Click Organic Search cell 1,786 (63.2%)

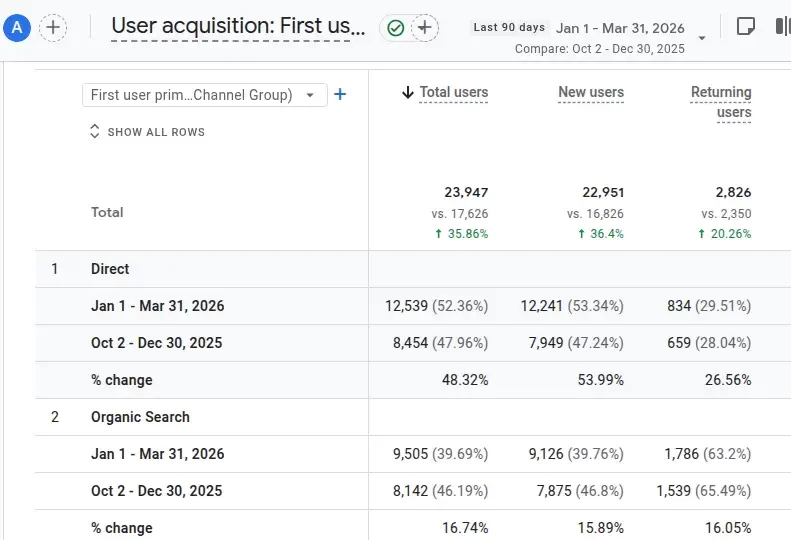[x=708, y=454]
